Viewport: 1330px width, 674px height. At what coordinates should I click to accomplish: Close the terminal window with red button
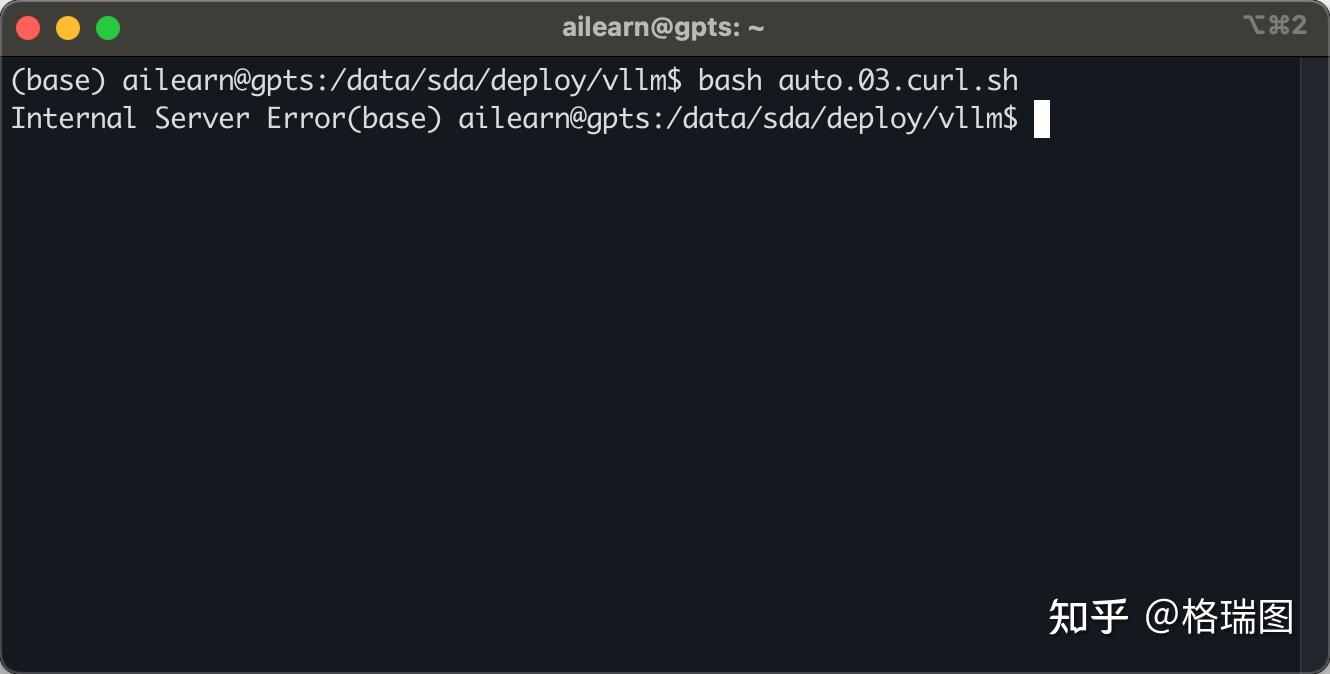[x=28, y=28]
